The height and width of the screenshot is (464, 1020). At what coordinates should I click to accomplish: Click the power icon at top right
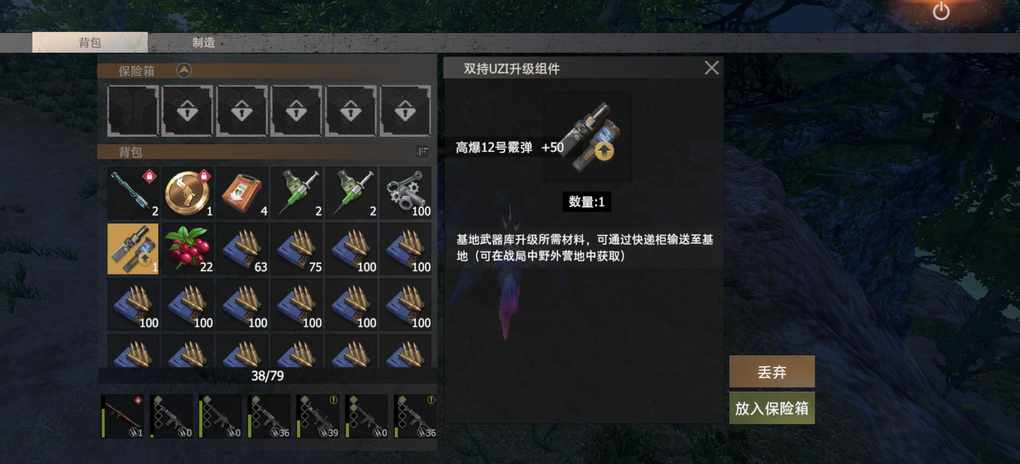point(941,11)
